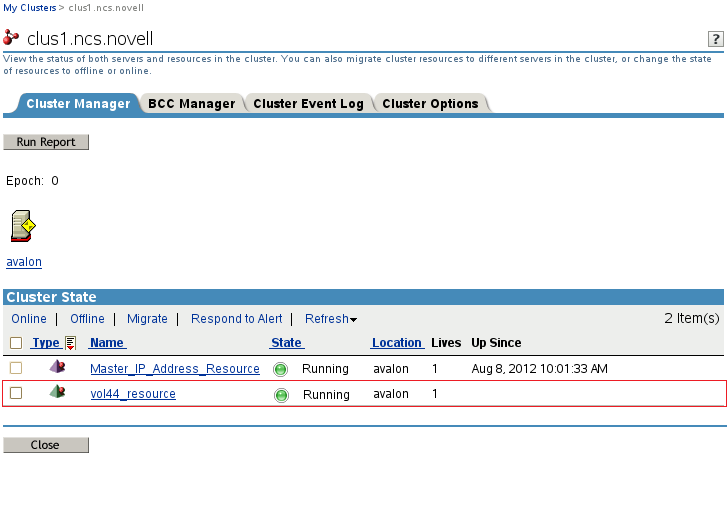The image size is (727, 506).
Task: Click the avalon server node icon
Action: 23,227
